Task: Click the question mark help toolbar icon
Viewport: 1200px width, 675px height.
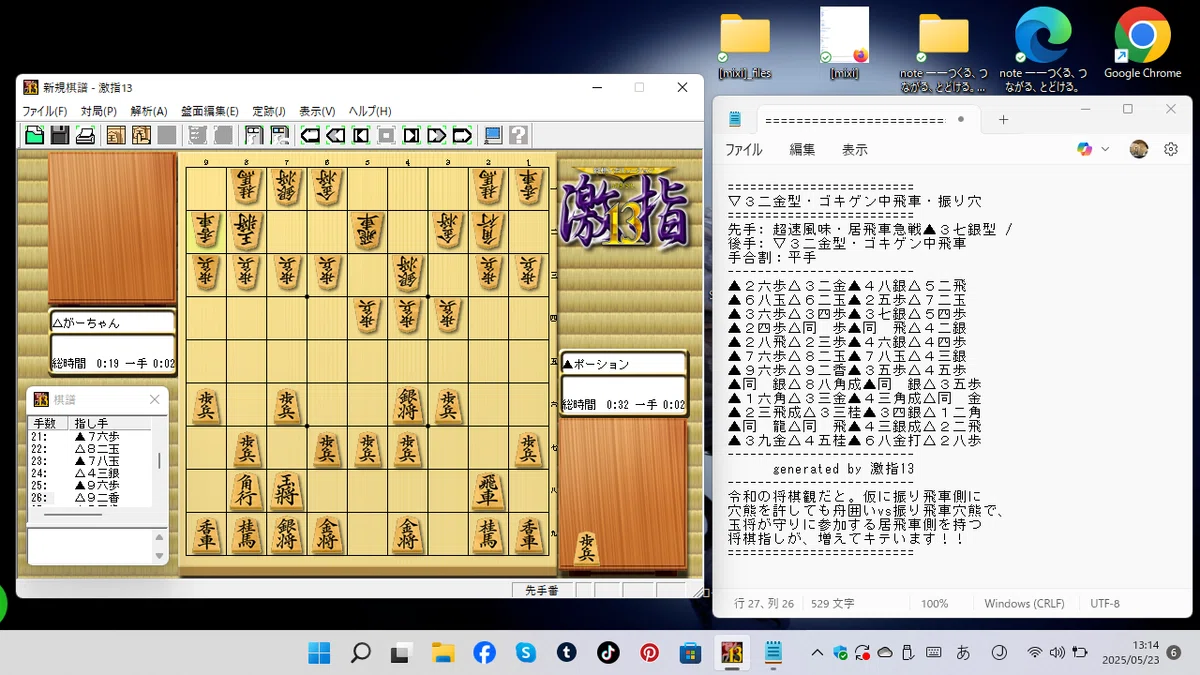Action: [518, 135]
